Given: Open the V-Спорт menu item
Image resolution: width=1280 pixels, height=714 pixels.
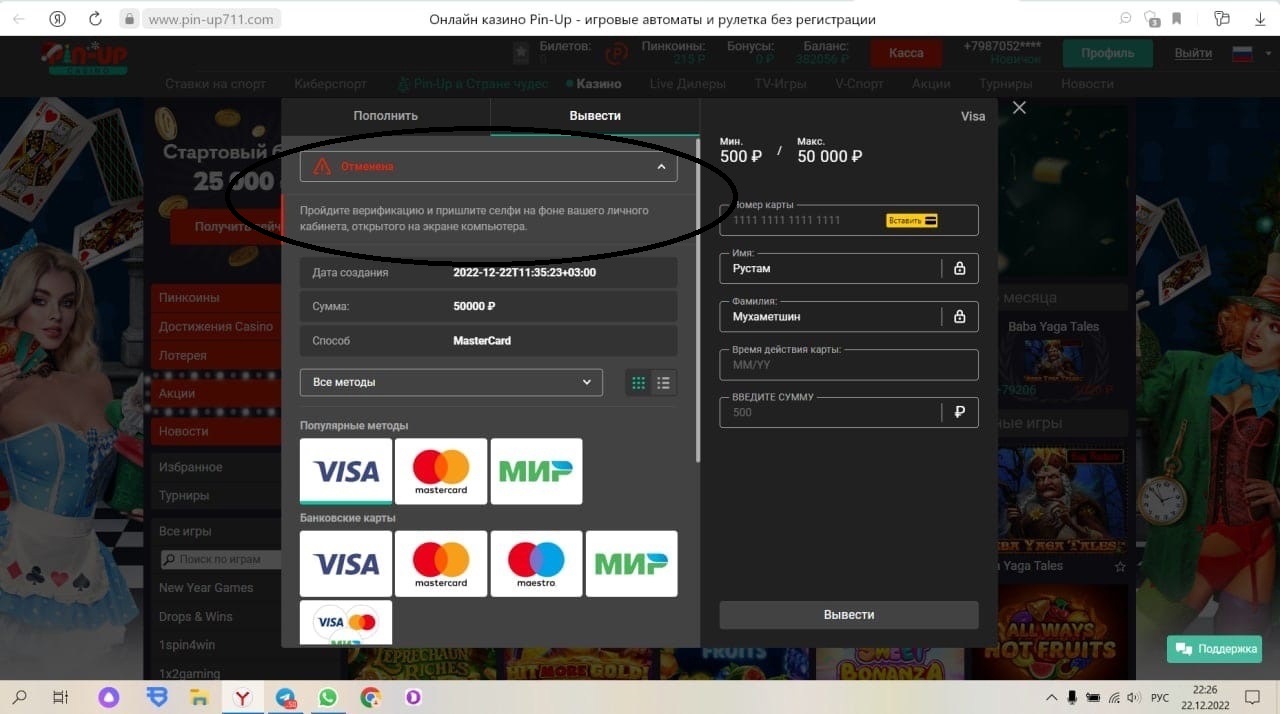Looking at the screenshot, I should (x=859, y=84).
